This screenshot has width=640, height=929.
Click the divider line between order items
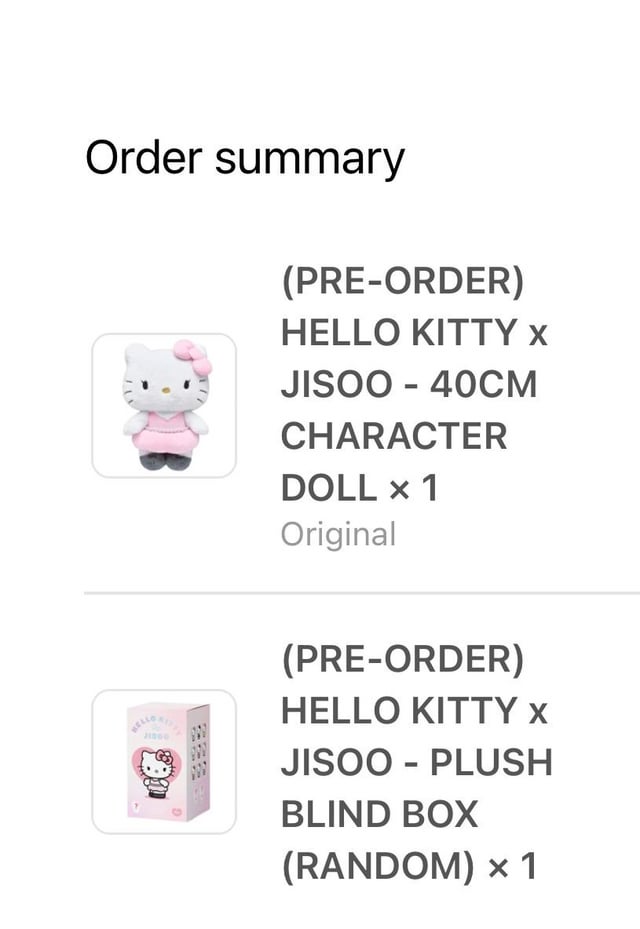coord(360,593)
